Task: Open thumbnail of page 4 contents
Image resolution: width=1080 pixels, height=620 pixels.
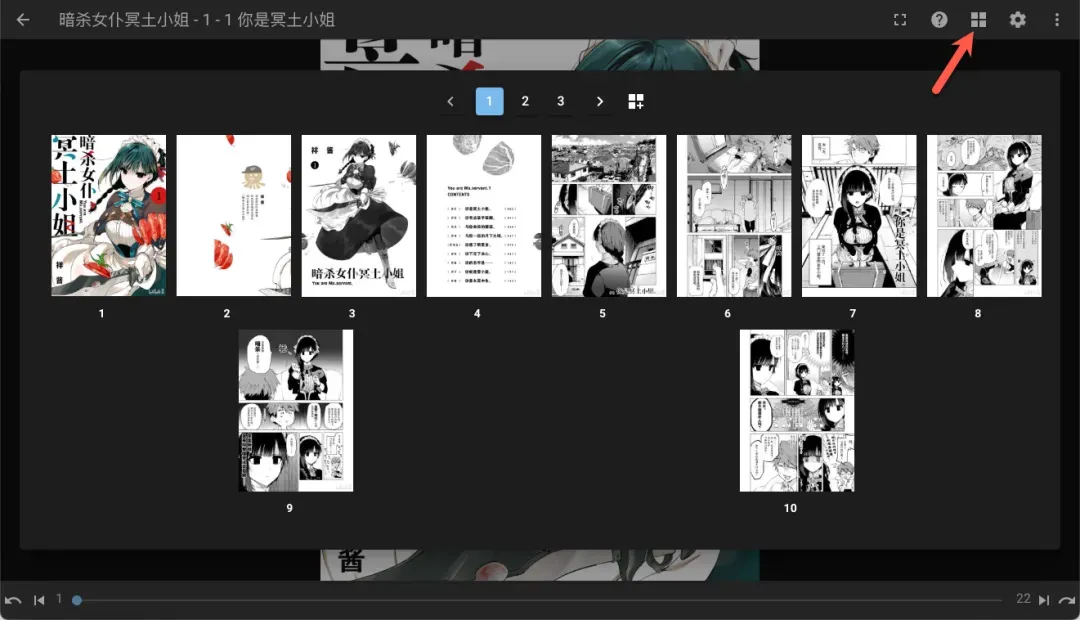Action: coord(484,216)
